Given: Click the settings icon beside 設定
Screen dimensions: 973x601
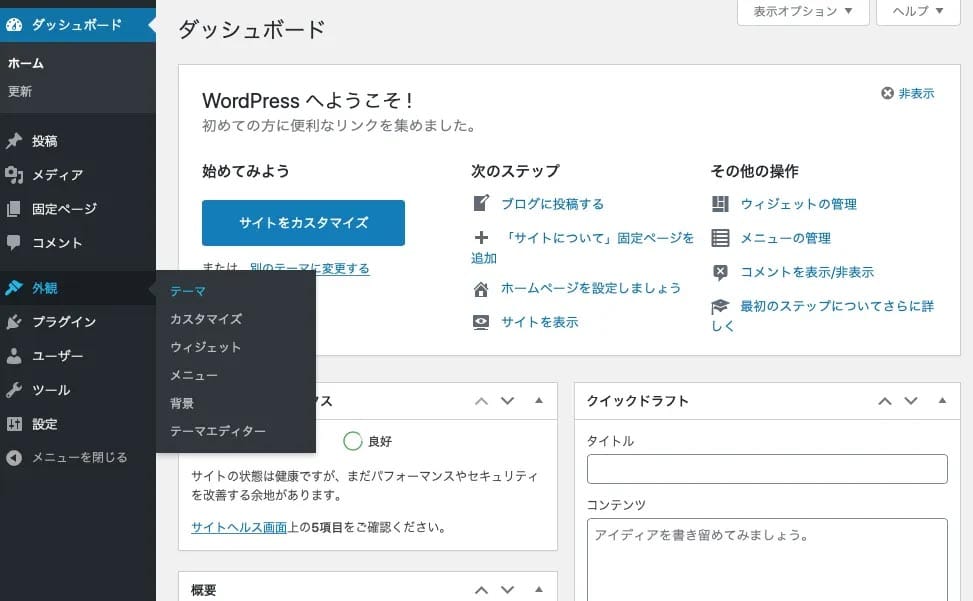Looking at the screenshot, I should [14, 424].
